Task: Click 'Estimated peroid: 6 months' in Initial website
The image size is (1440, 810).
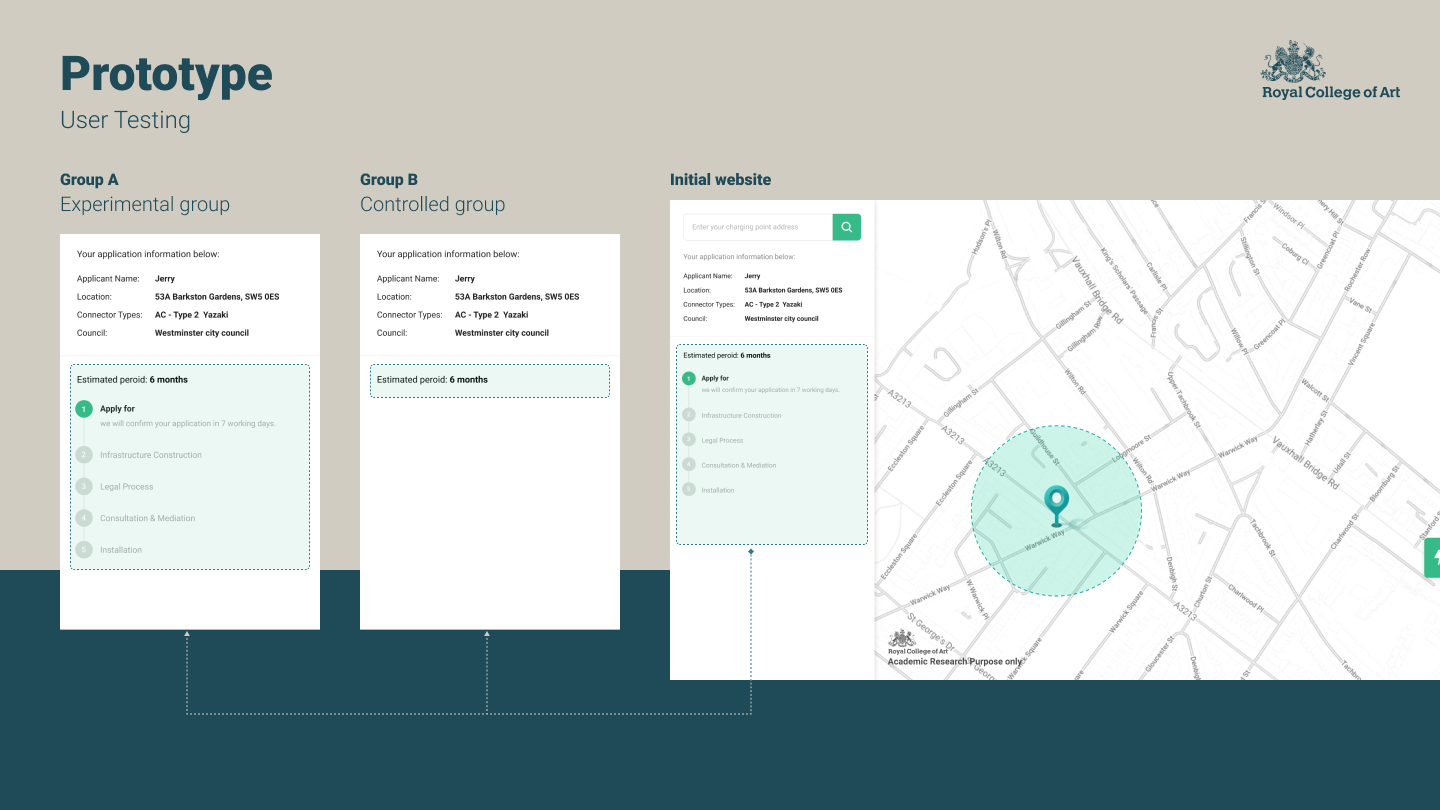Action: coord(727,356)
